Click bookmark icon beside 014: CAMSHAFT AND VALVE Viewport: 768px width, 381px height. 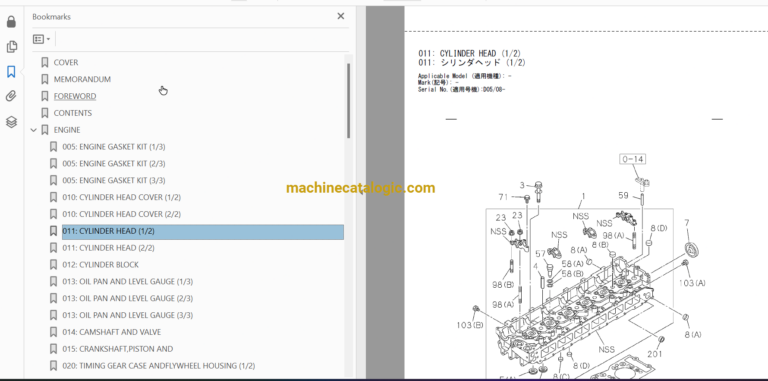(53, 332)
